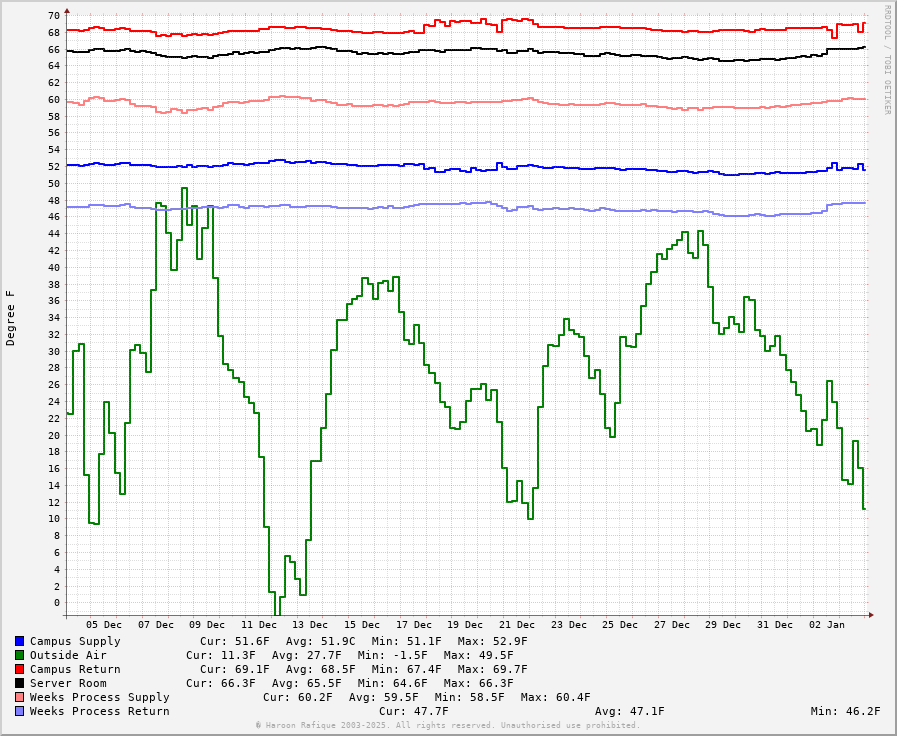897x736 pixels.
Task: Click the Campus Return Max: 69.7F value
Action: pyautogui.click(x=492, y=669)
